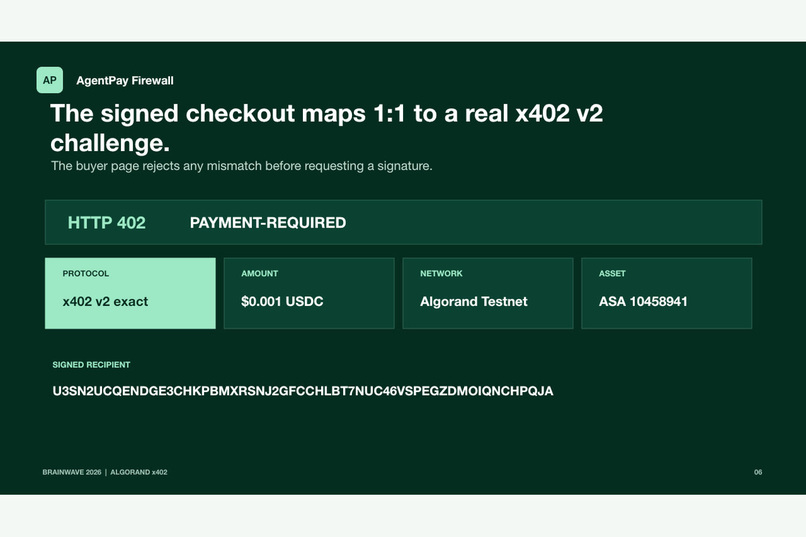
Task: Click the ALGORAND x402 footer text
Action: 139,472
